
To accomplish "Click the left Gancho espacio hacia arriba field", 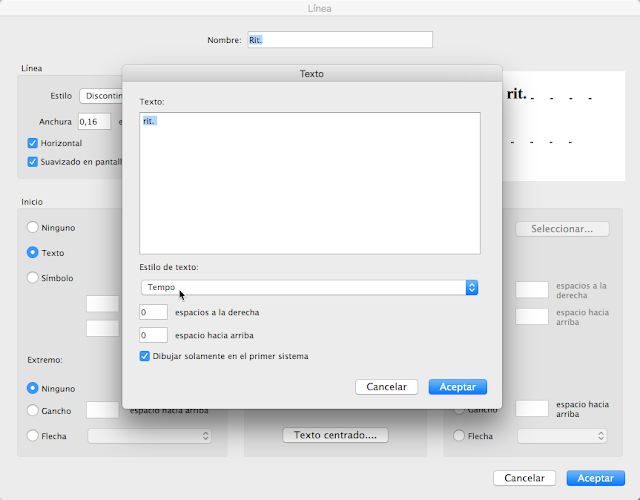I will (x=102, y=410).
